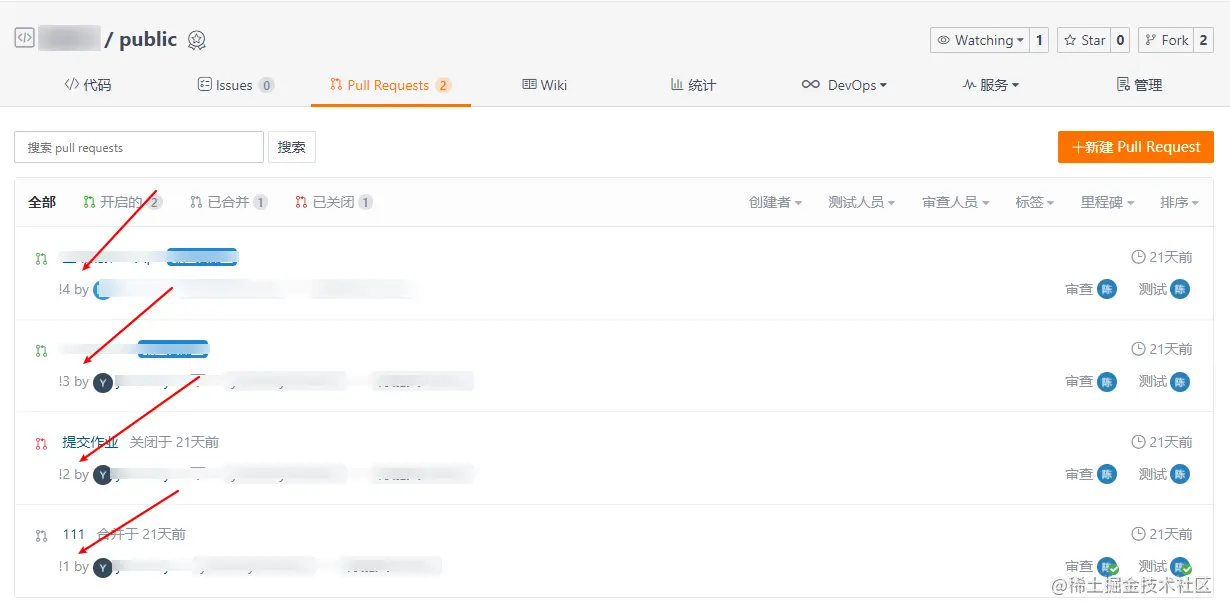
Task: Open the 审查人员 filter dropdown
Action: (955, 202)
